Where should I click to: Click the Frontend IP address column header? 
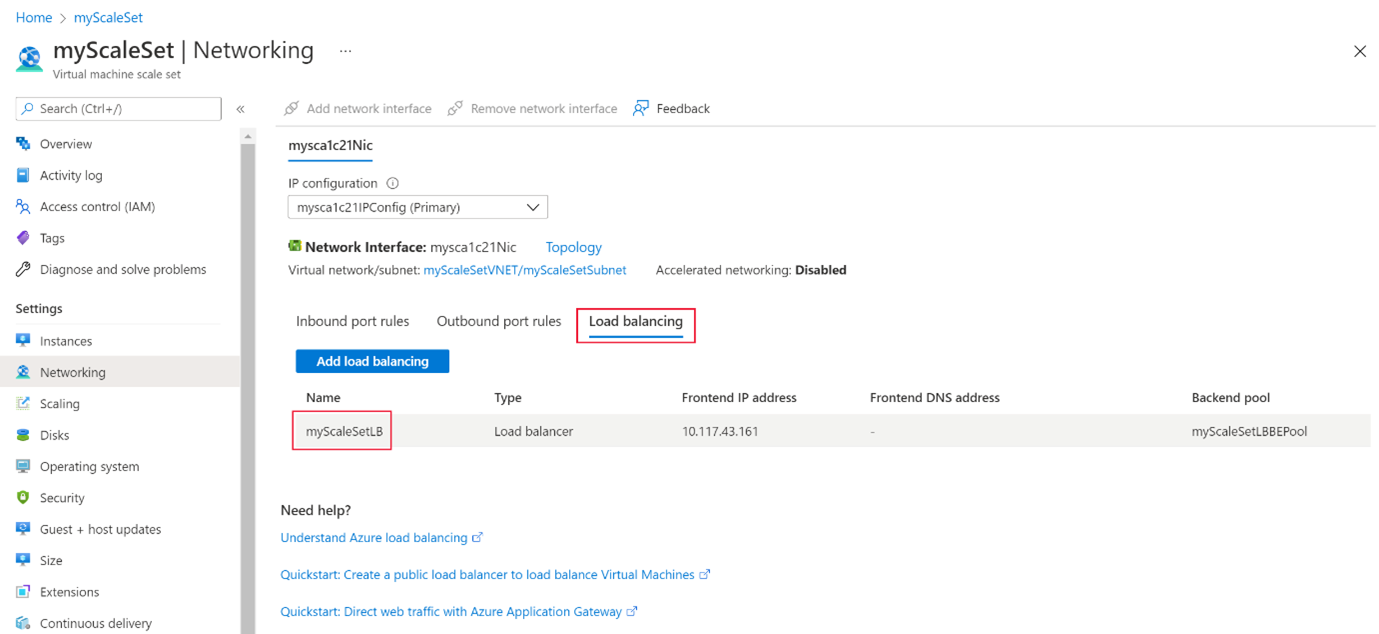tap(739, 398)
